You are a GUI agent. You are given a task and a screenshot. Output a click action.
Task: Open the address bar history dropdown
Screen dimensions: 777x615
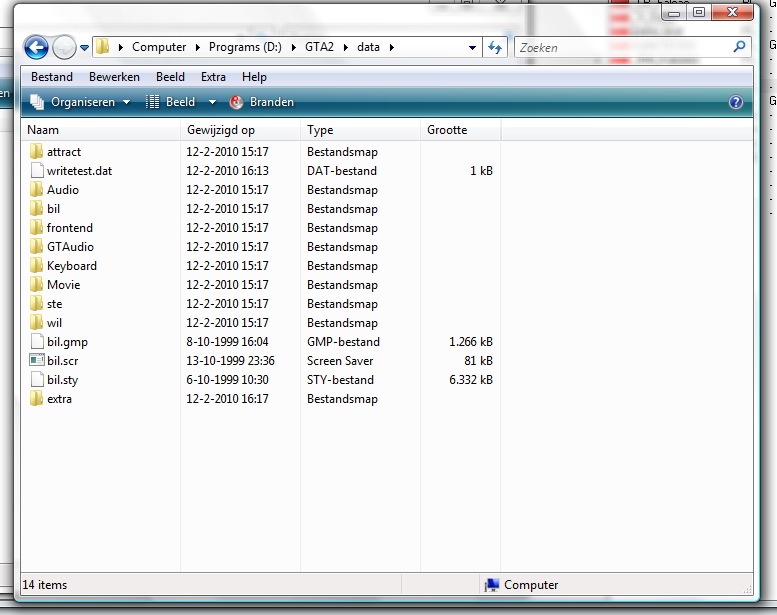[x=472, y=47]
